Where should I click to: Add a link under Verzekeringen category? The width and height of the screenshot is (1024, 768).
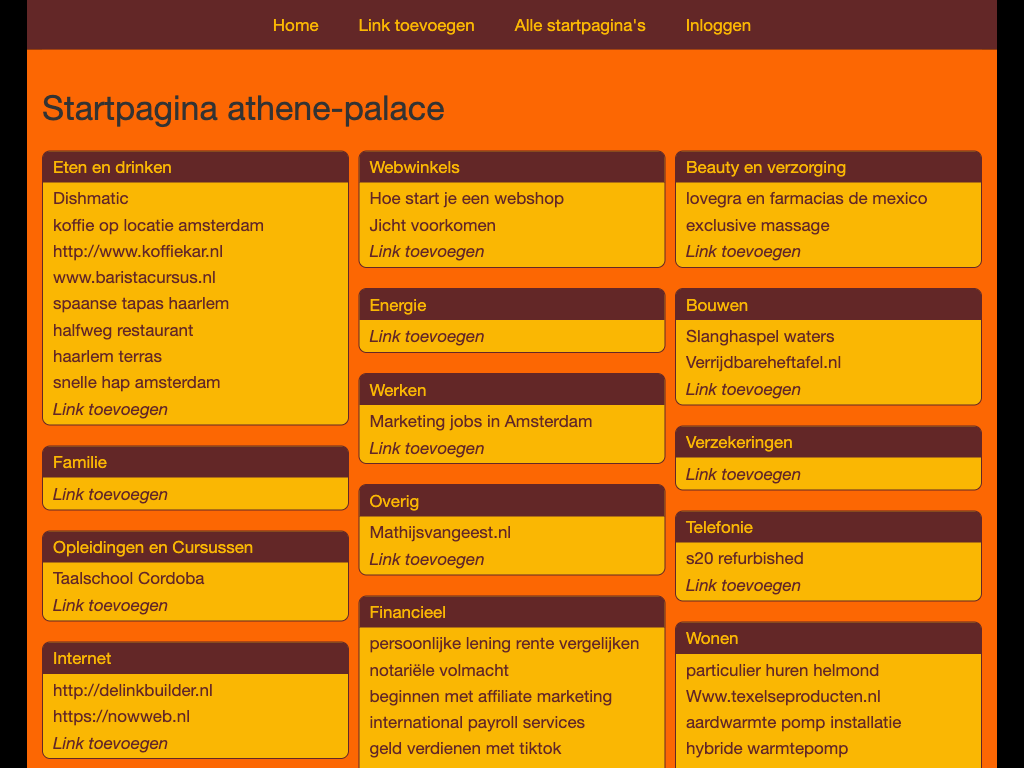(743, 474)
